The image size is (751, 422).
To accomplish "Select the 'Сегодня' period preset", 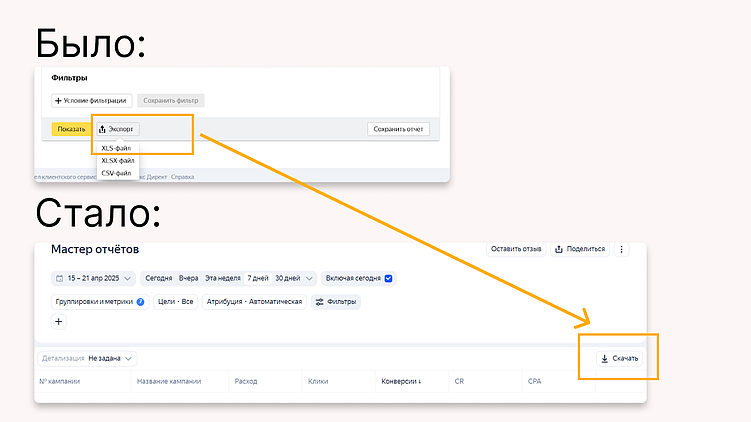I will click(159, 278).
